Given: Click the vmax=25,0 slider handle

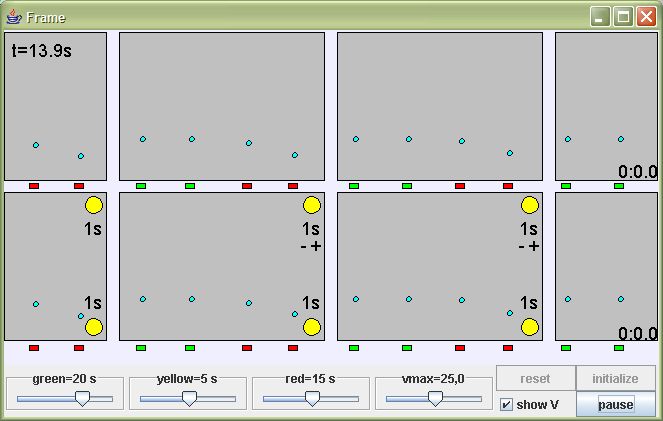Looking at the screenshot, I should pos(435,398).
